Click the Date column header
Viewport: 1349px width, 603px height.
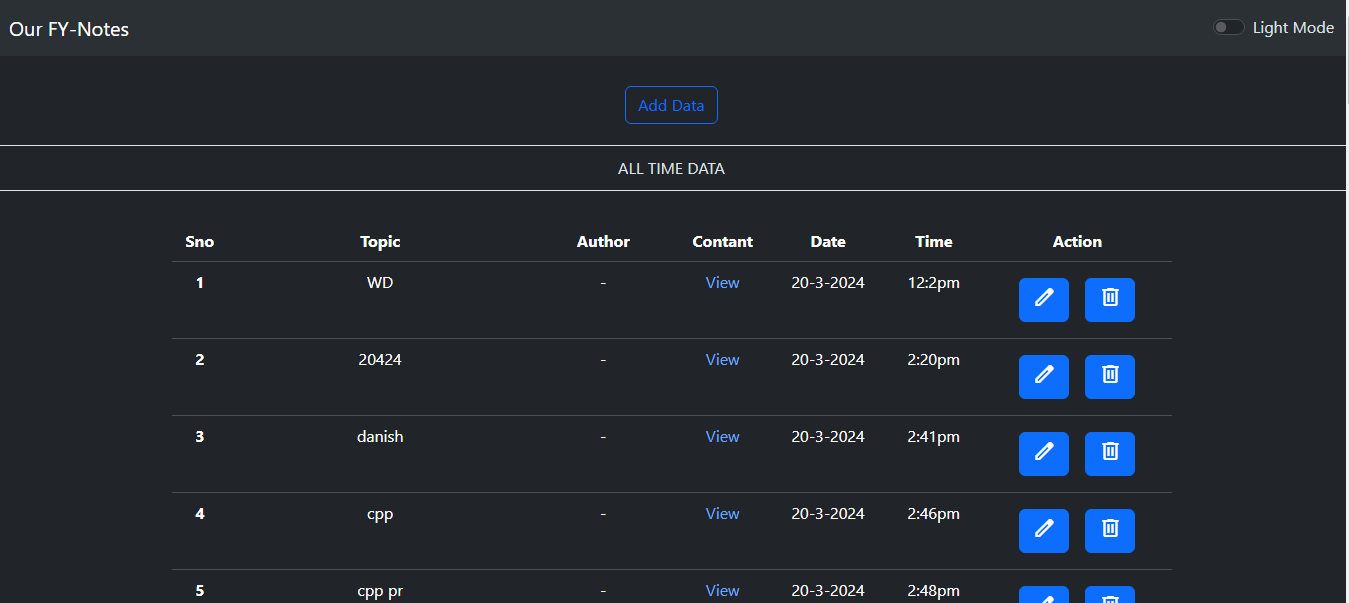point(827,242)
